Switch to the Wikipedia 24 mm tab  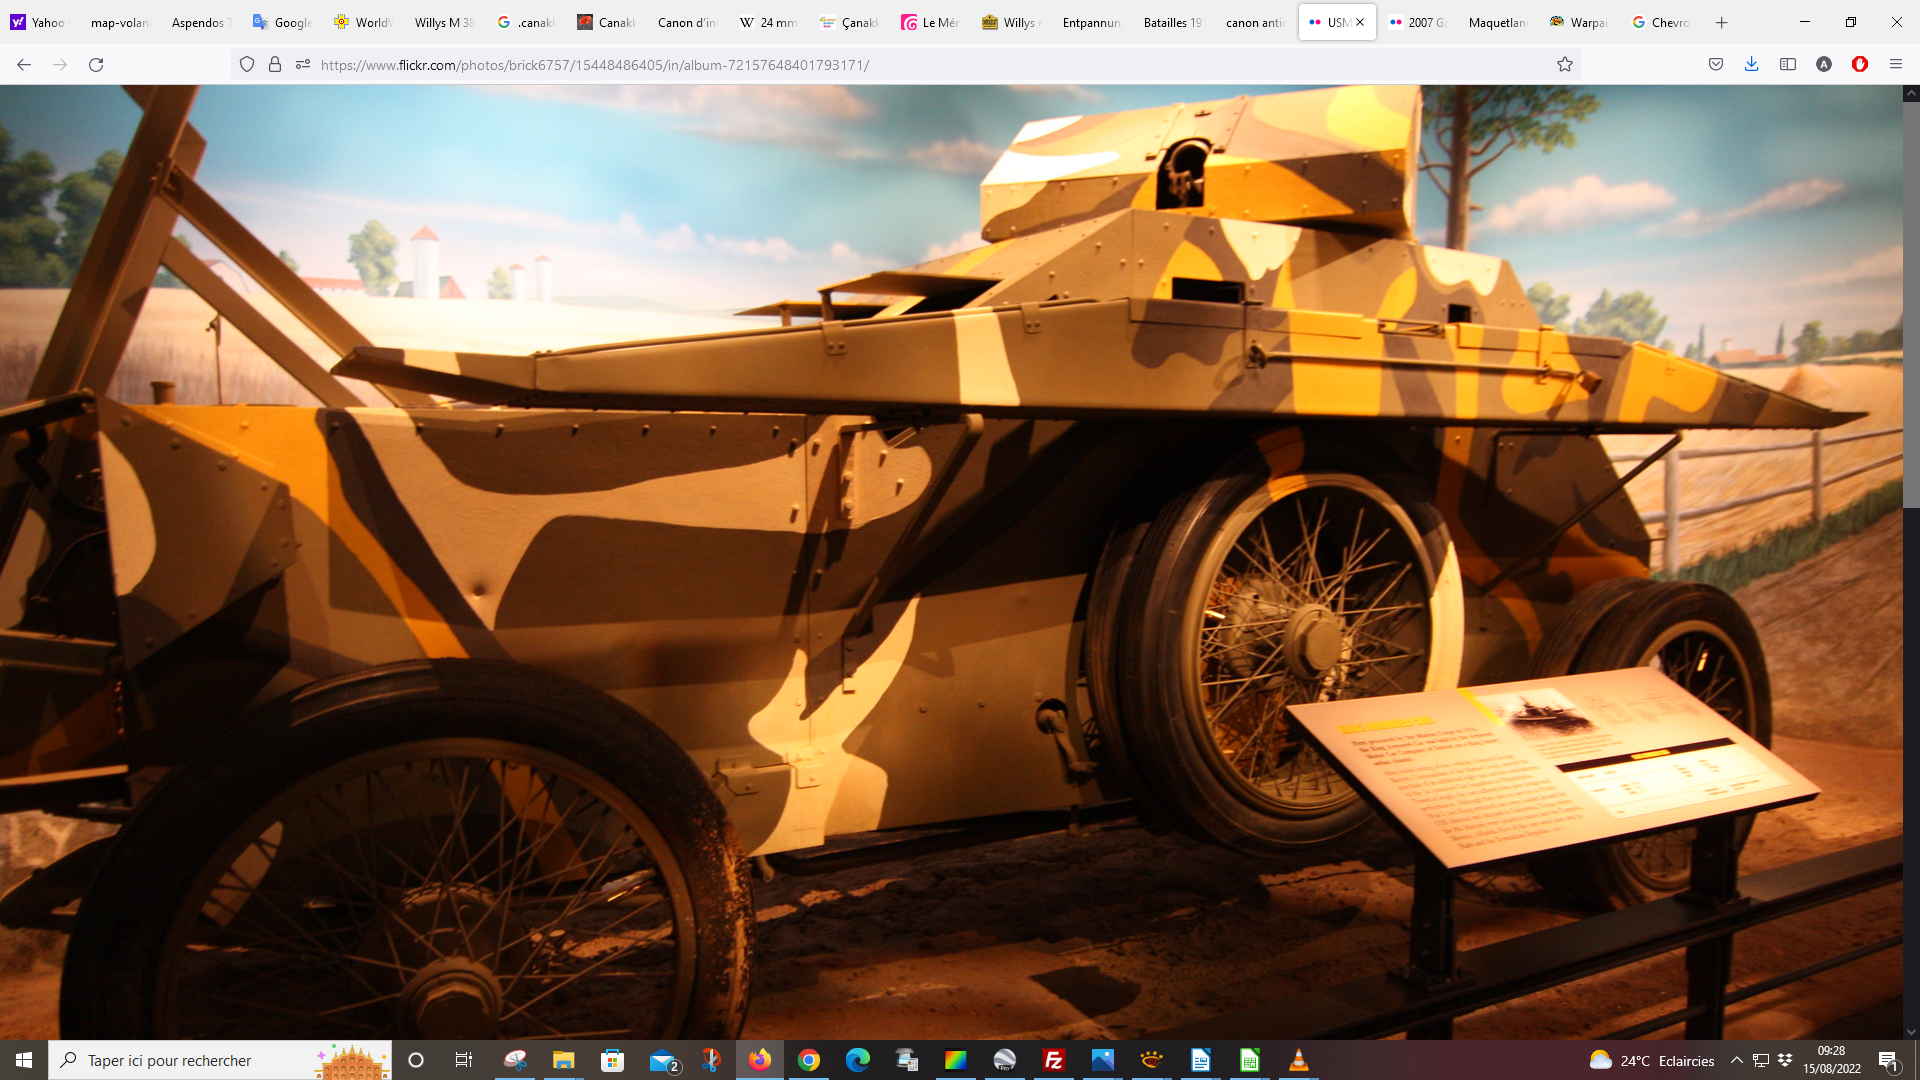pyautogui.click(x=768, y=22)
